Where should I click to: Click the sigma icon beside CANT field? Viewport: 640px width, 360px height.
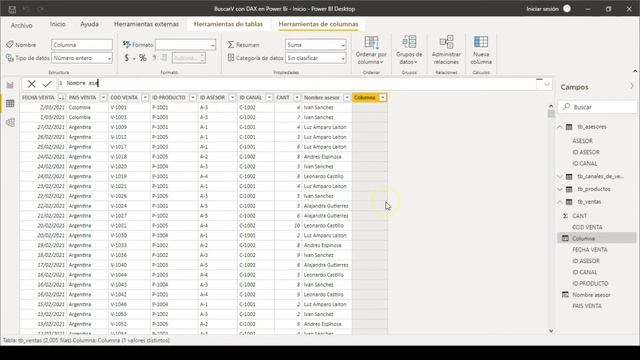pos(565,216)
